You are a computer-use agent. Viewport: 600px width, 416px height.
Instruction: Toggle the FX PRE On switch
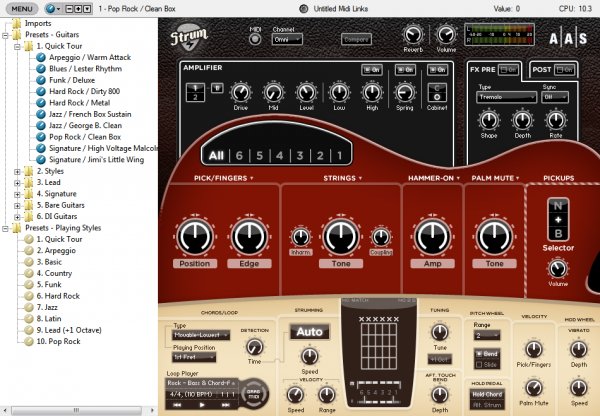pos(509,70)
